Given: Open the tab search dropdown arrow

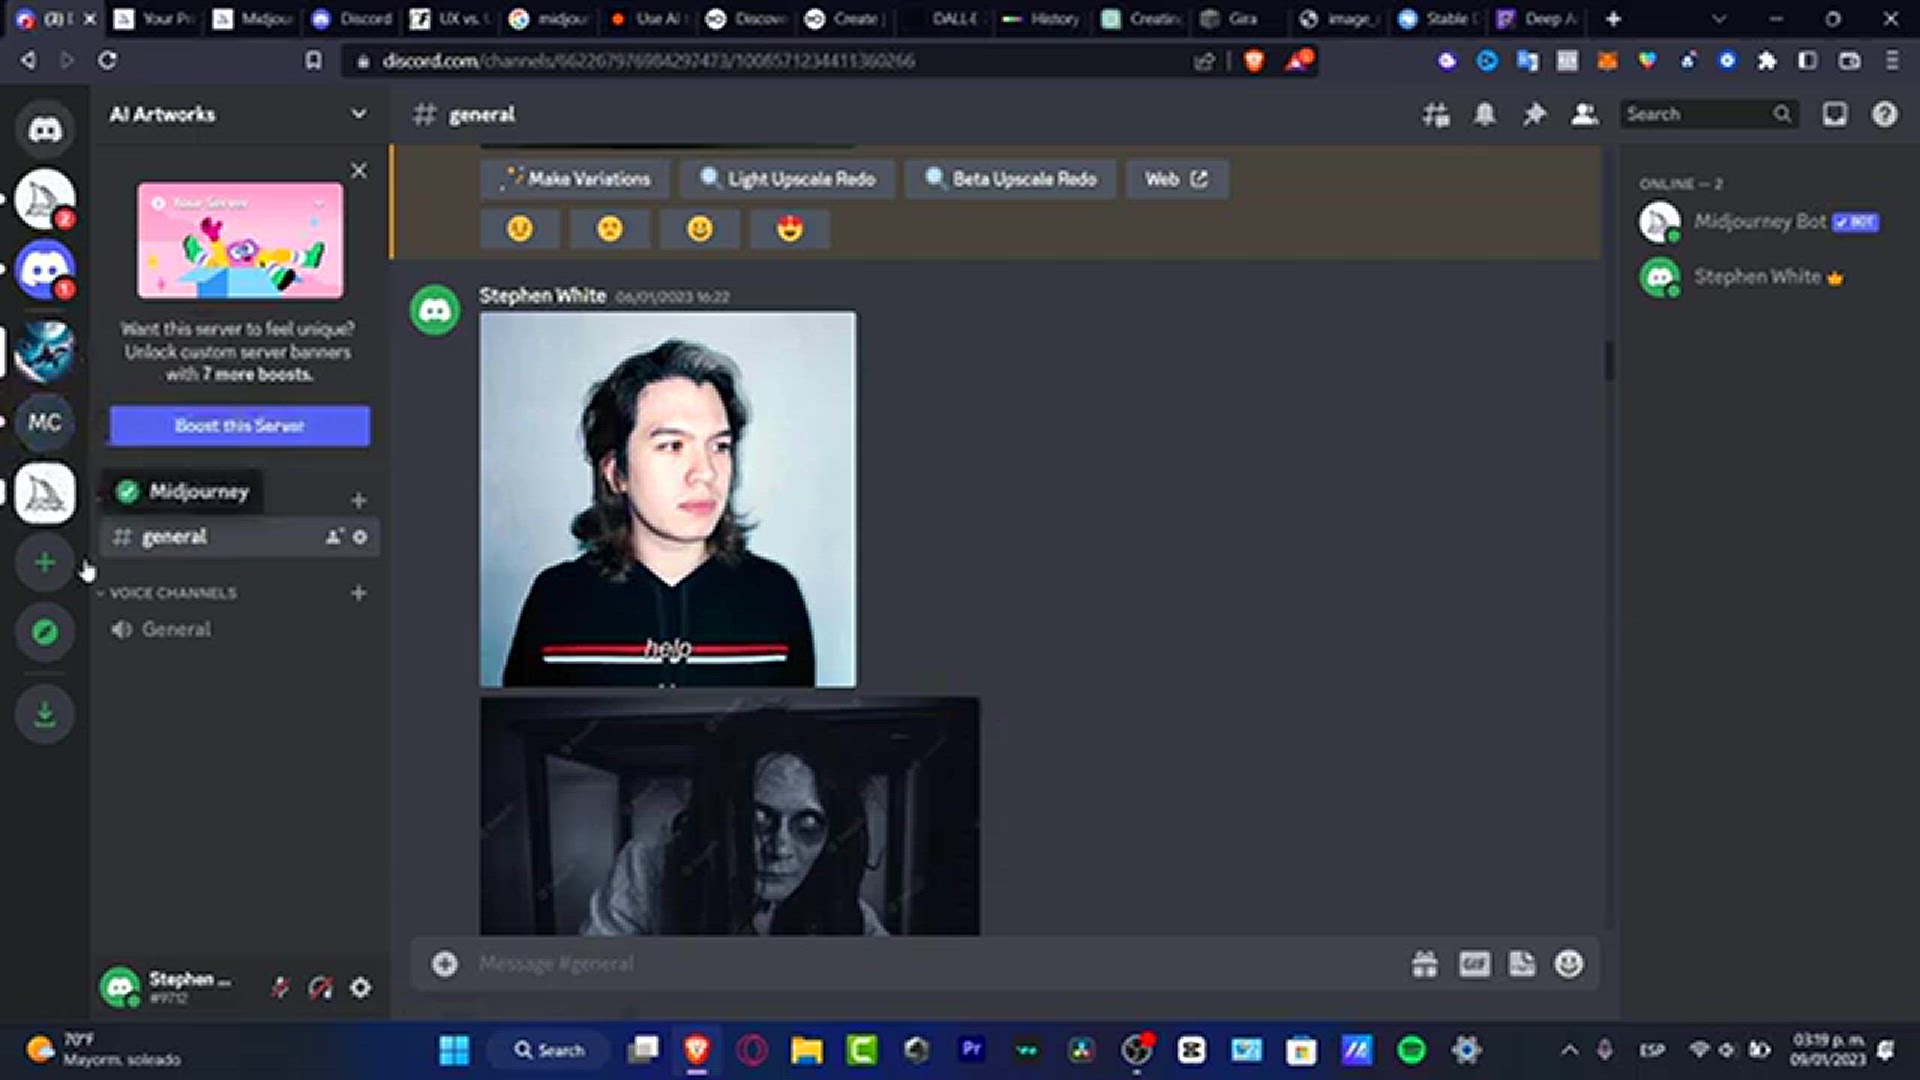Looking at the screenshot, I should tap(1719, 19).
